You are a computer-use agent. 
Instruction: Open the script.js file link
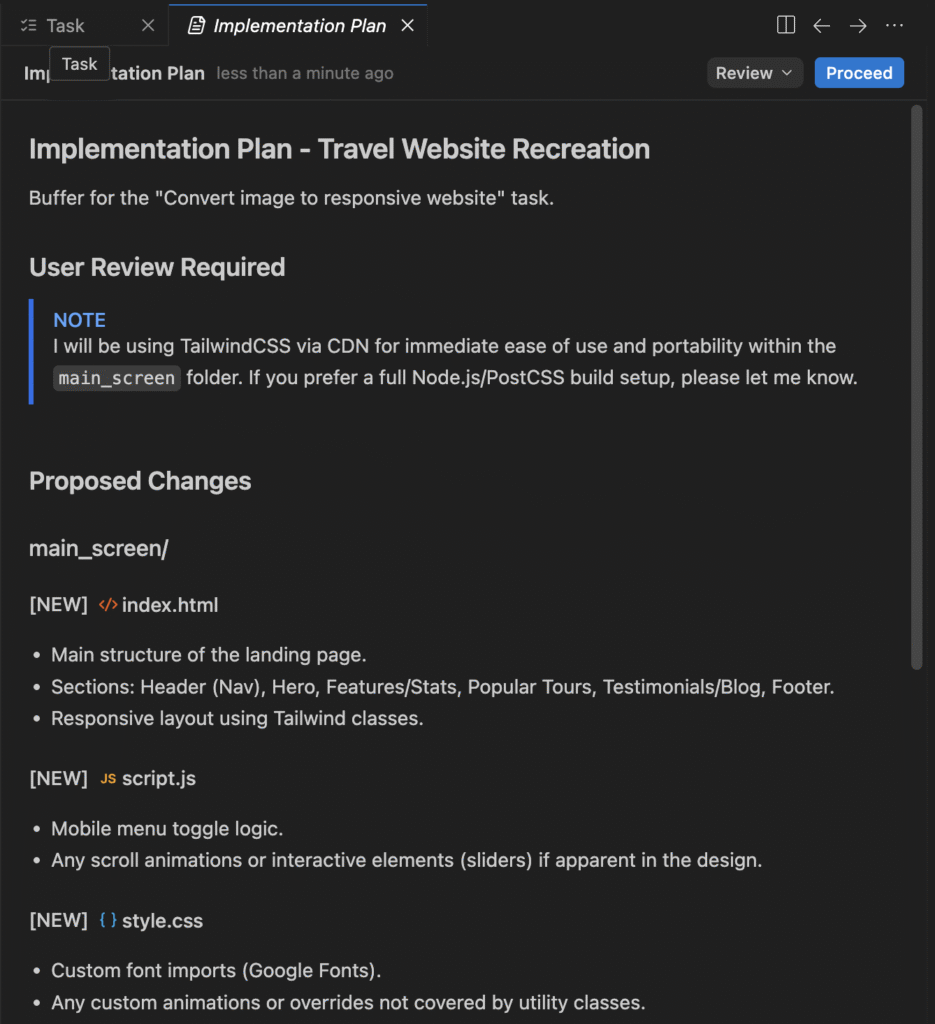pyautogui.click(x=159, y=779)
